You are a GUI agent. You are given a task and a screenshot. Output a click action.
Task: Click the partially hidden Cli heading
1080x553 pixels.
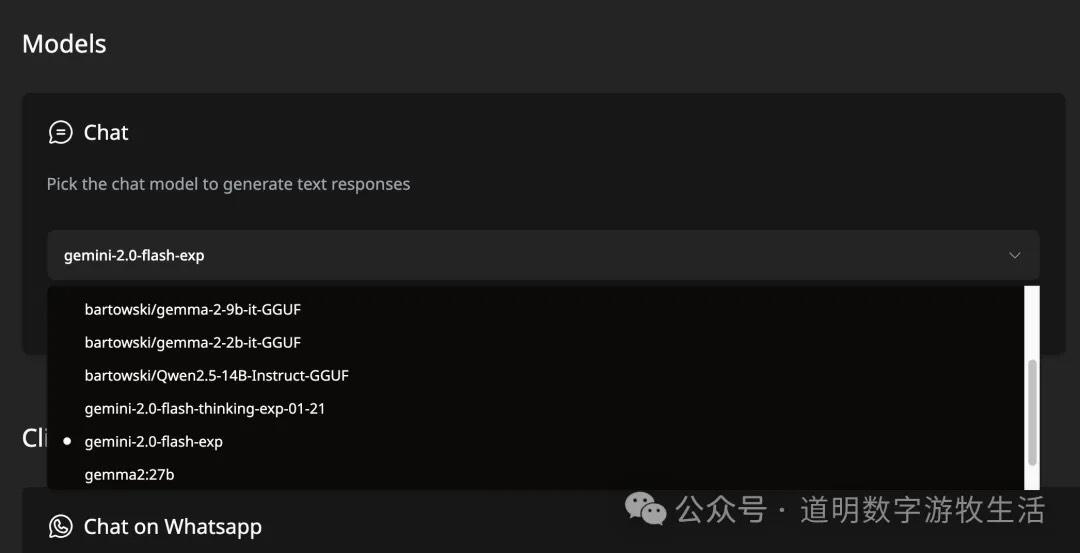[x=34, y=438]
